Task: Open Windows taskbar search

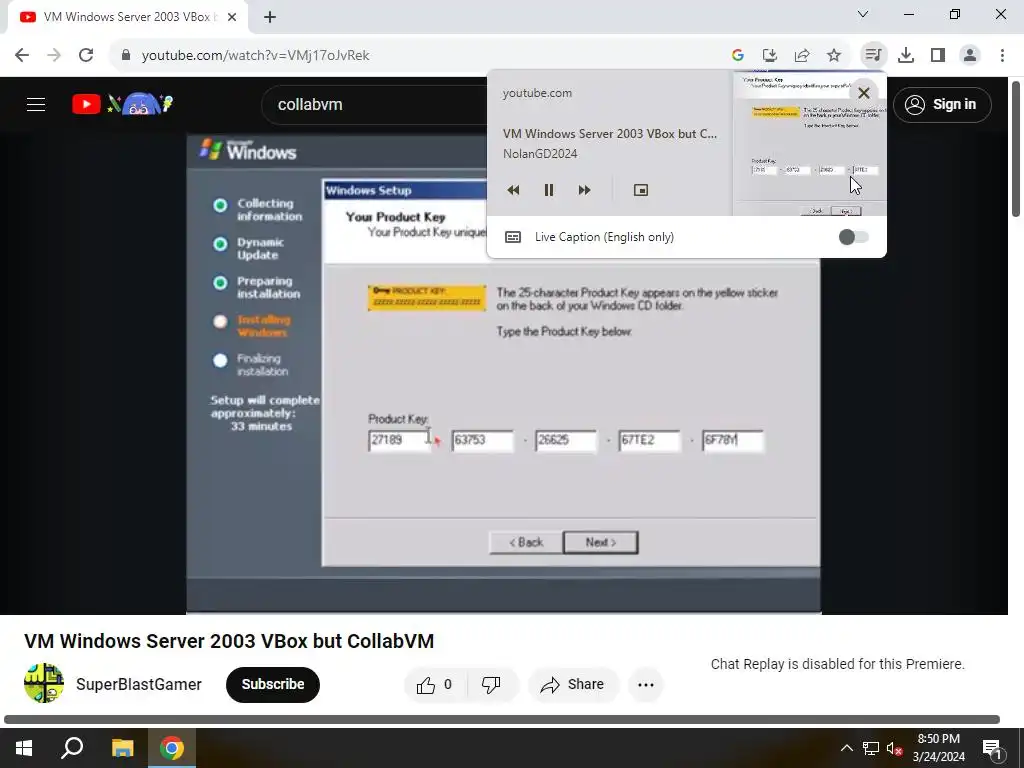Action: (x=72, y=748)
